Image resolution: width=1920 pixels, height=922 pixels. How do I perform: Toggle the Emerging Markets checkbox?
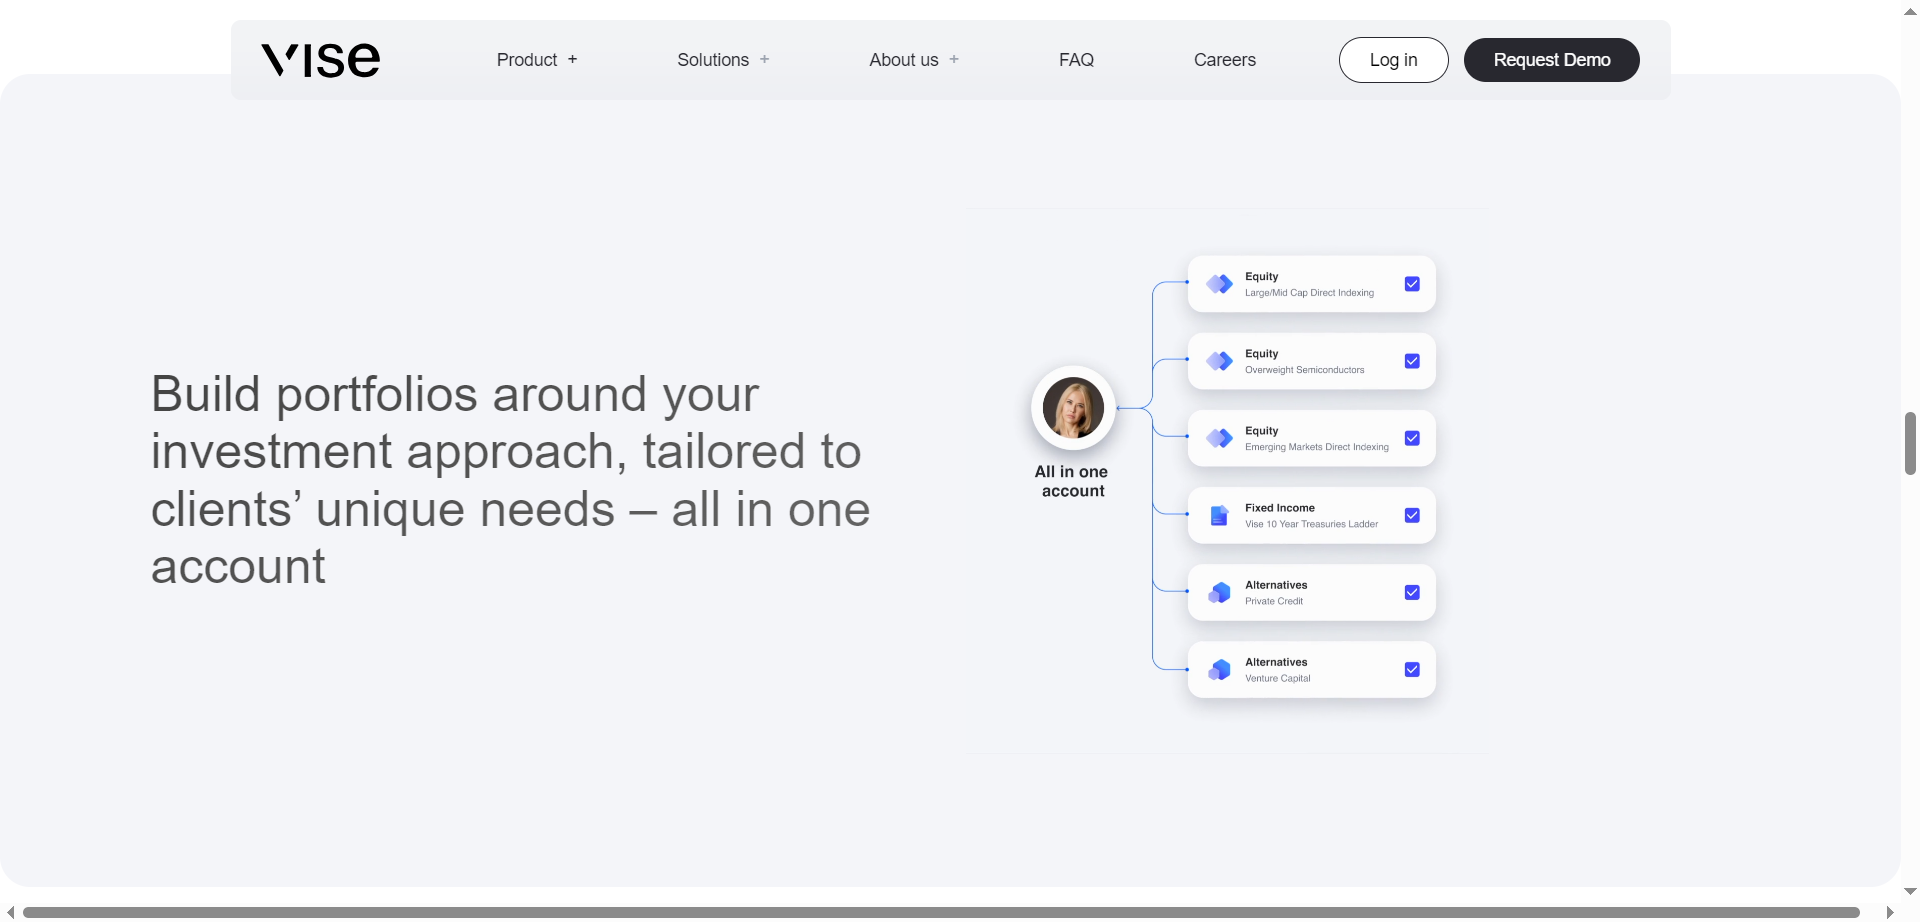pos(1412,438)
